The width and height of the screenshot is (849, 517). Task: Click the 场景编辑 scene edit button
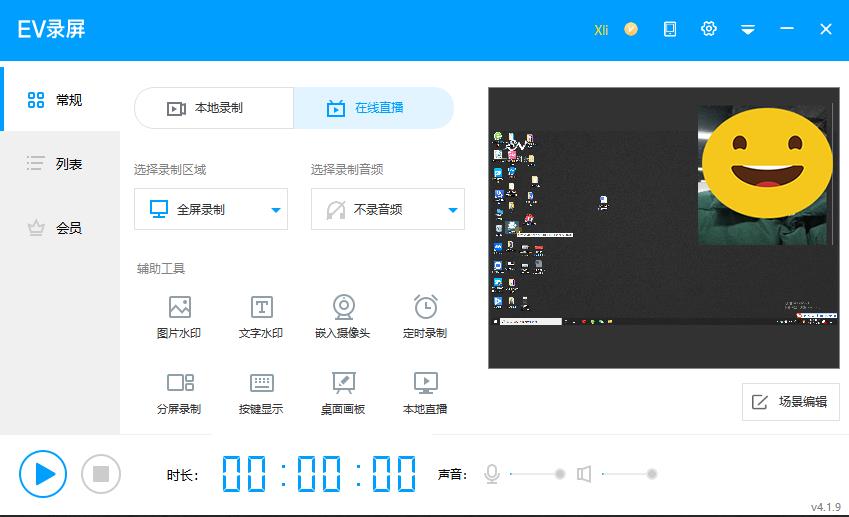791,402
